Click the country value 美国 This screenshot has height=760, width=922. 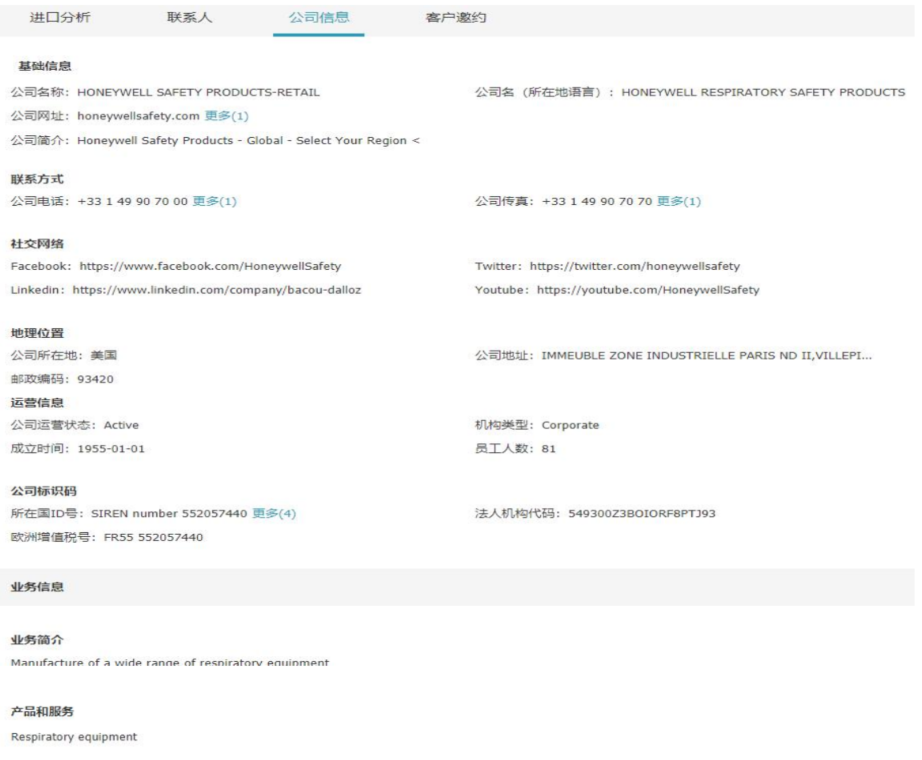click(x=103, y=355)
